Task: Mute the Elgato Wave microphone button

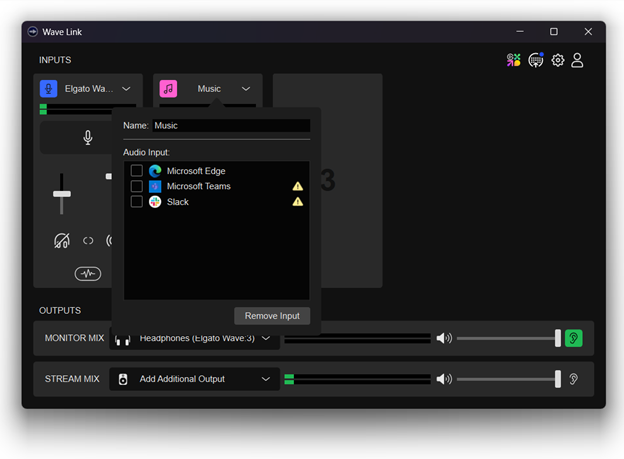Action: 88,138
